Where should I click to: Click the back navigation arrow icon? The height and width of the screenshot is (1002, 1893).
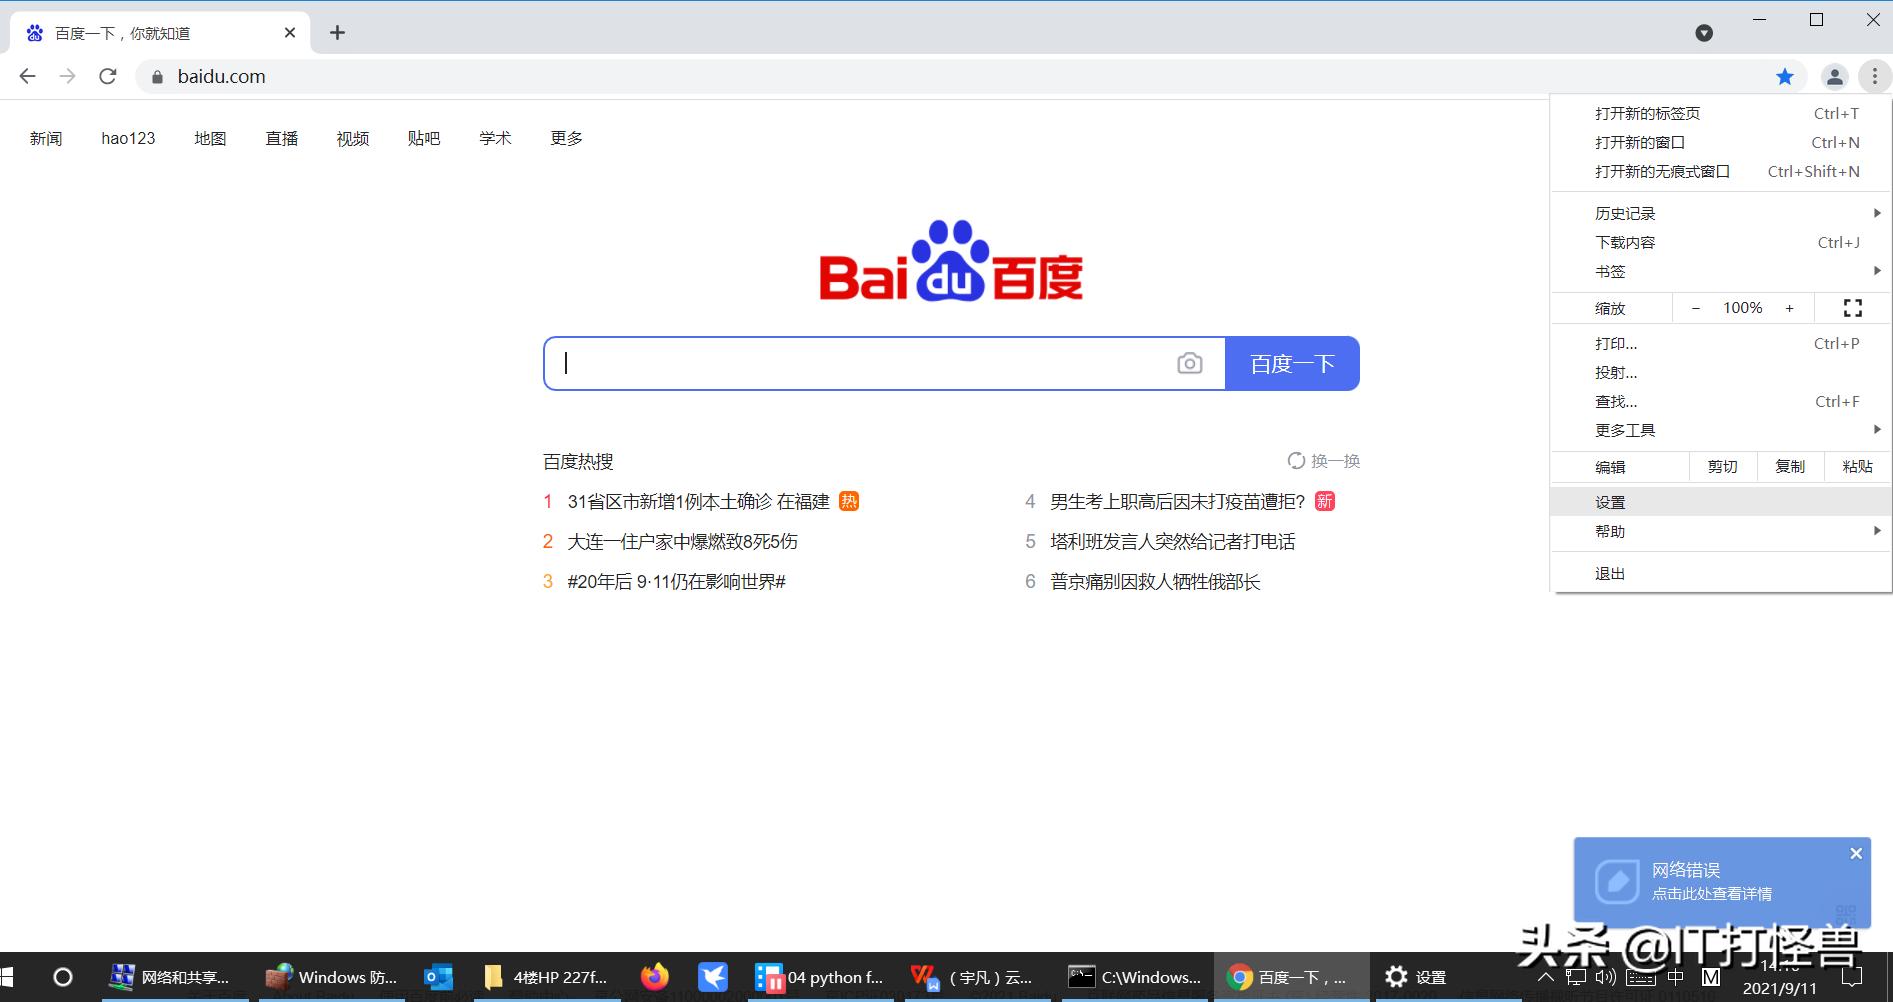tap(27, 76)
